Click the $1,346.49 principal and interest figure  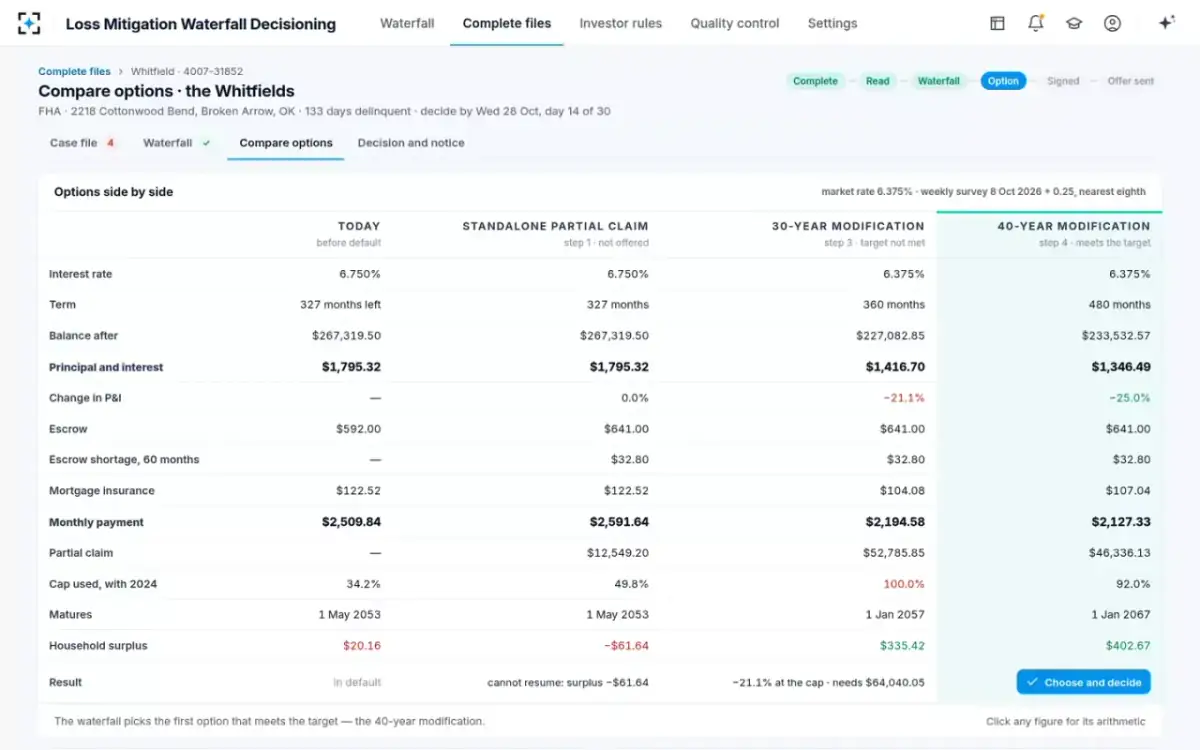tap(1121, 367)
